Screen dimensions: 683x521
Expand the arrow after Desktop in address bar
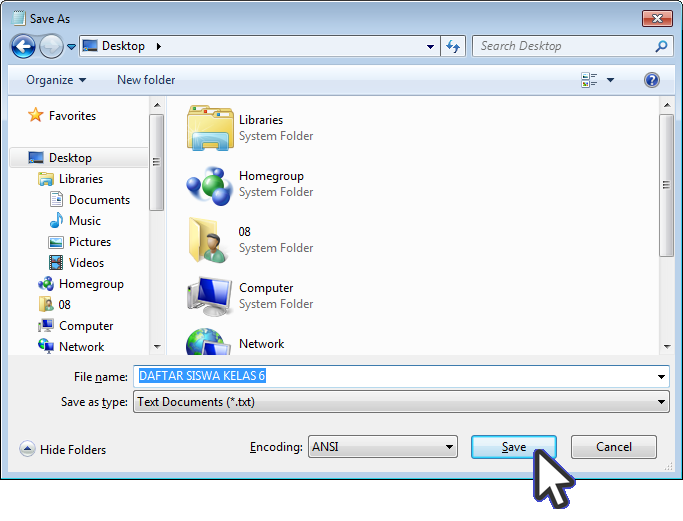[159, 46]
